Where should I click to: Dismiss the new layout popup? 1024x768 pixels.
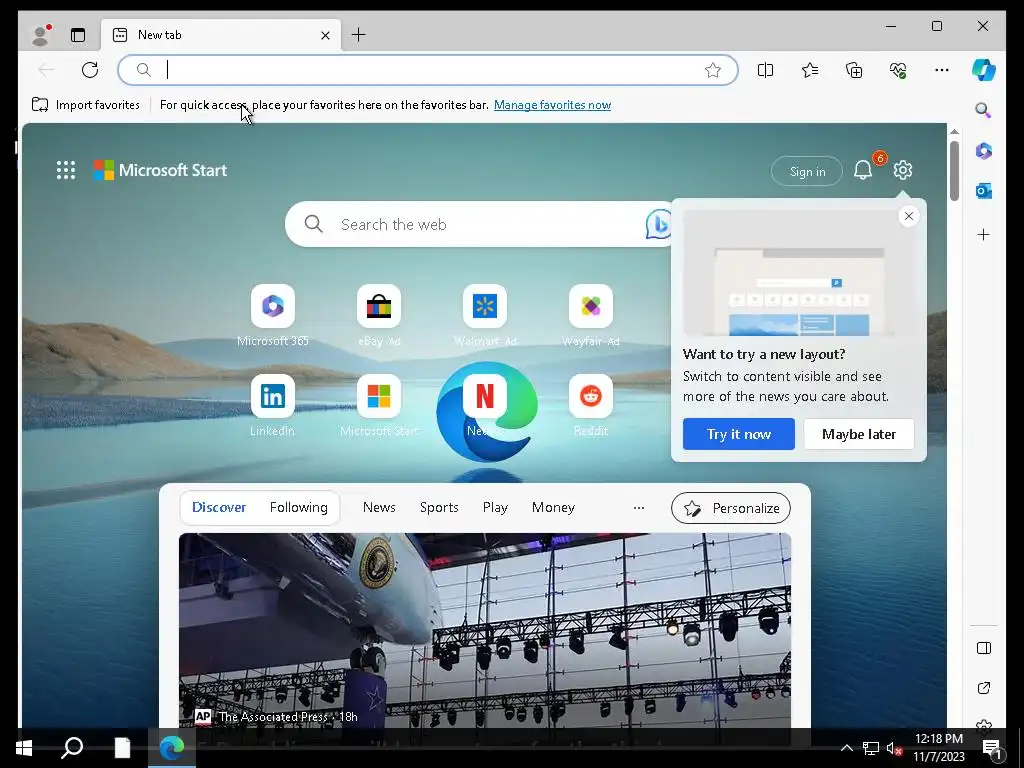coord(908,216)
